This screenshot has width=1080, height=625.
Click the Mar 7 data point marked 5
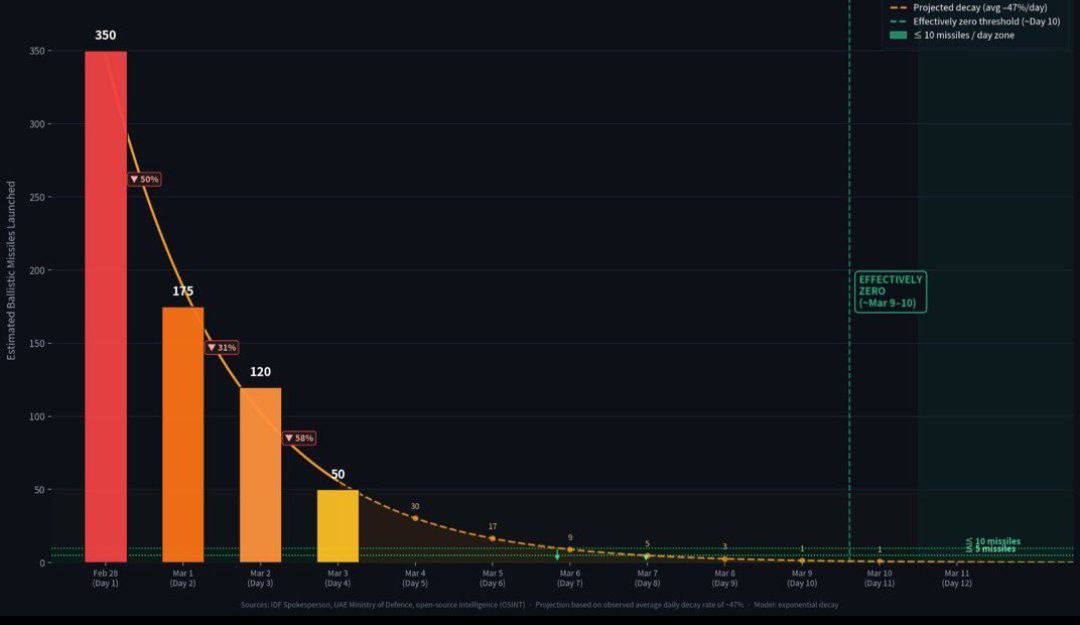[647, 555]
